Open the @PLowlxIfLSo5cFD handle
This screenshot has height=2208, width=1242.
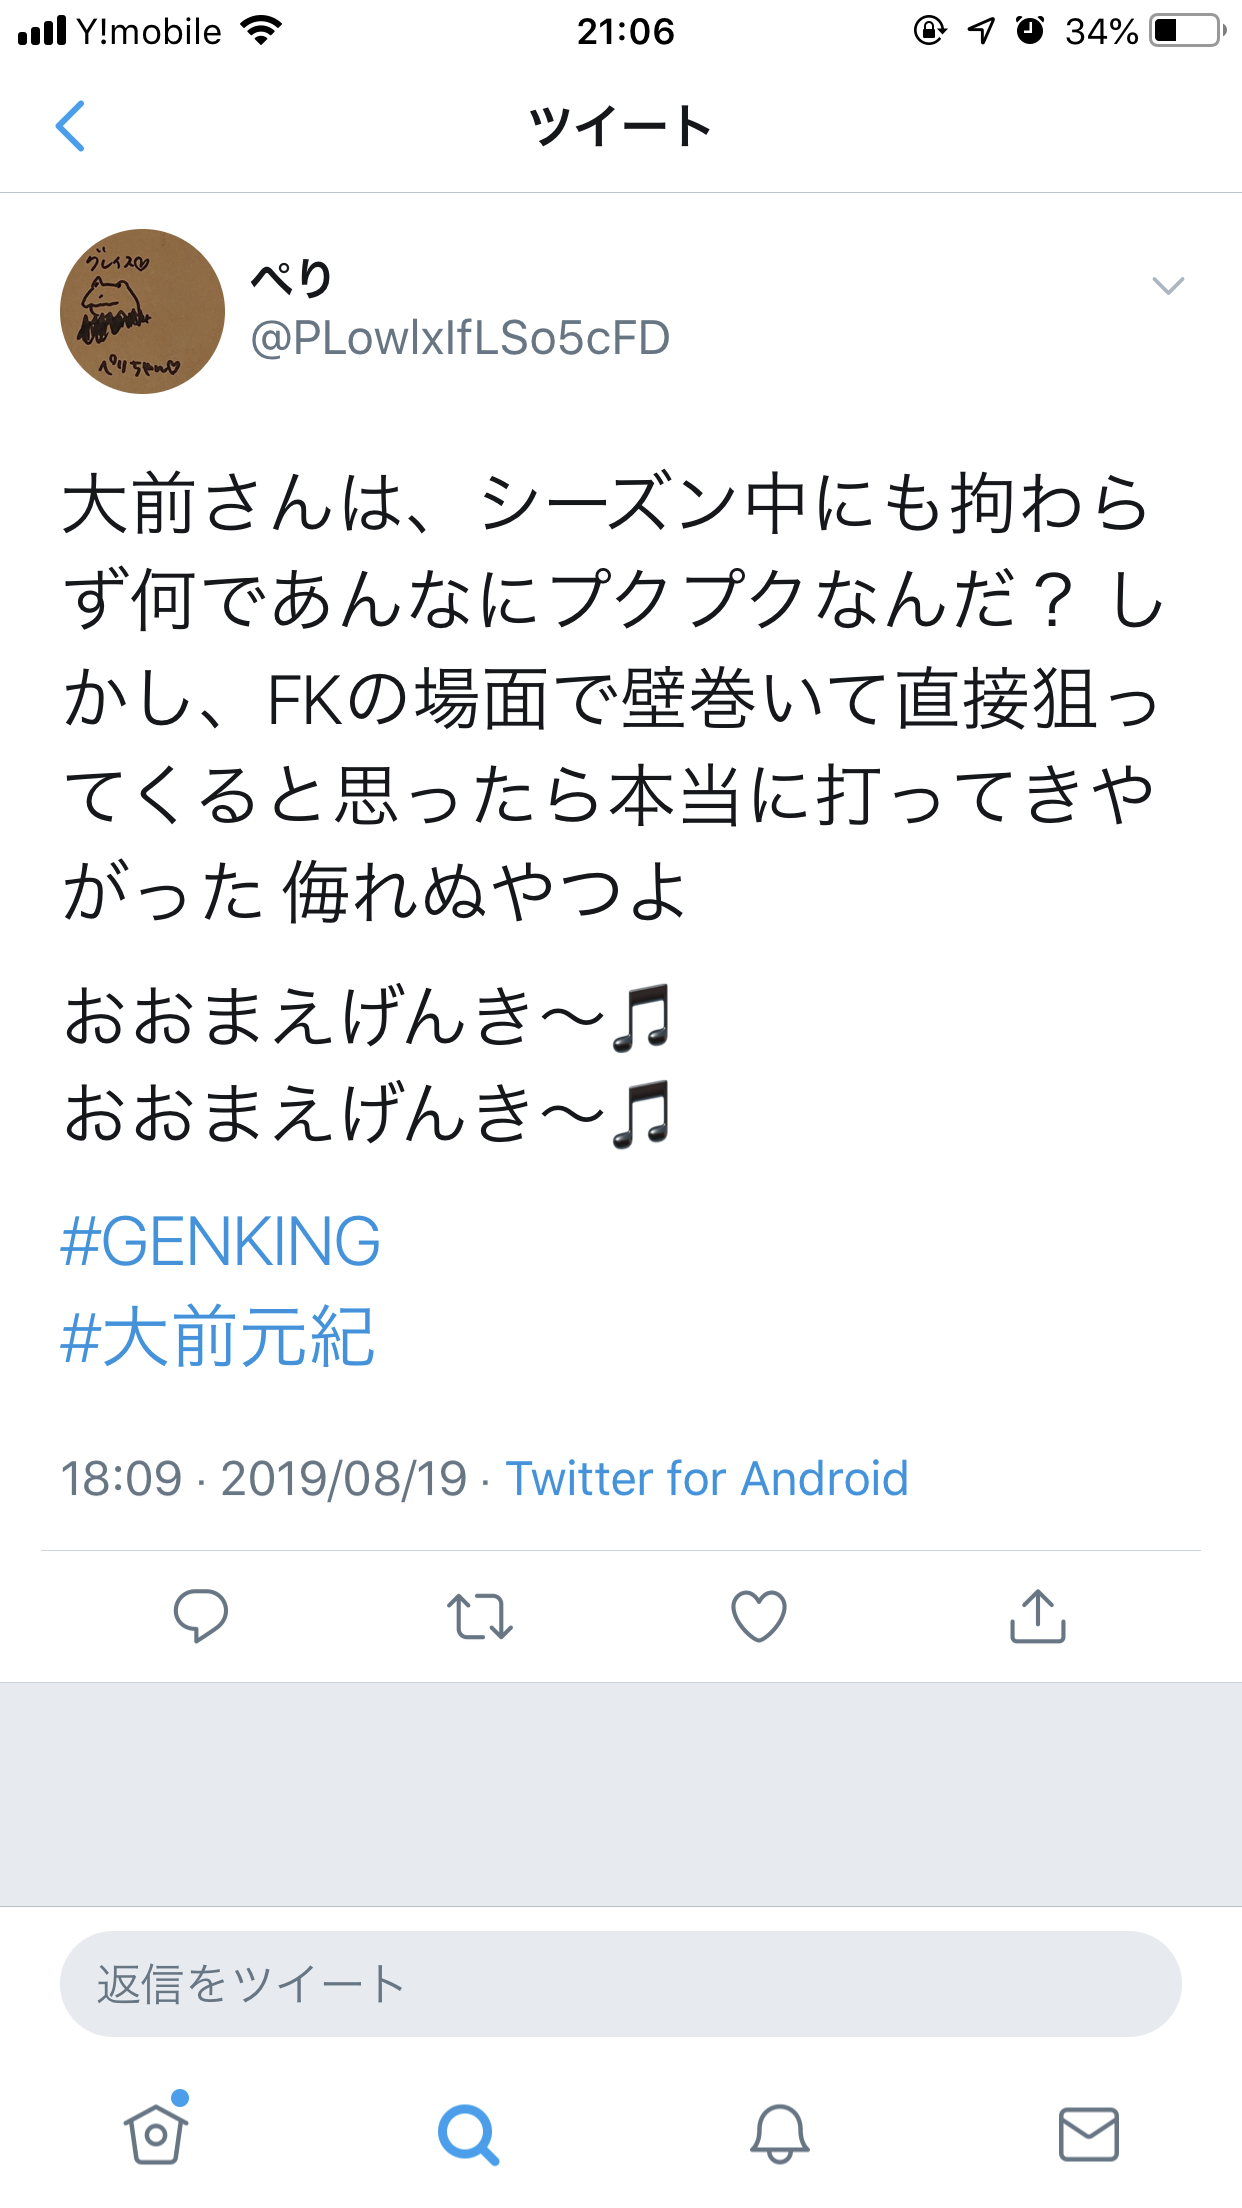(x=460, y=338)
